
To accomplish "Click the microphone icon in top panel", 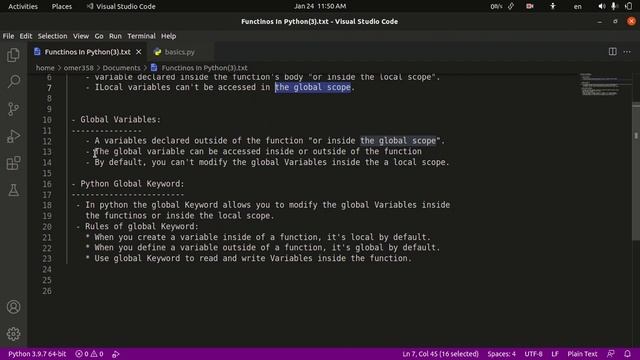I will coord(613,6).
